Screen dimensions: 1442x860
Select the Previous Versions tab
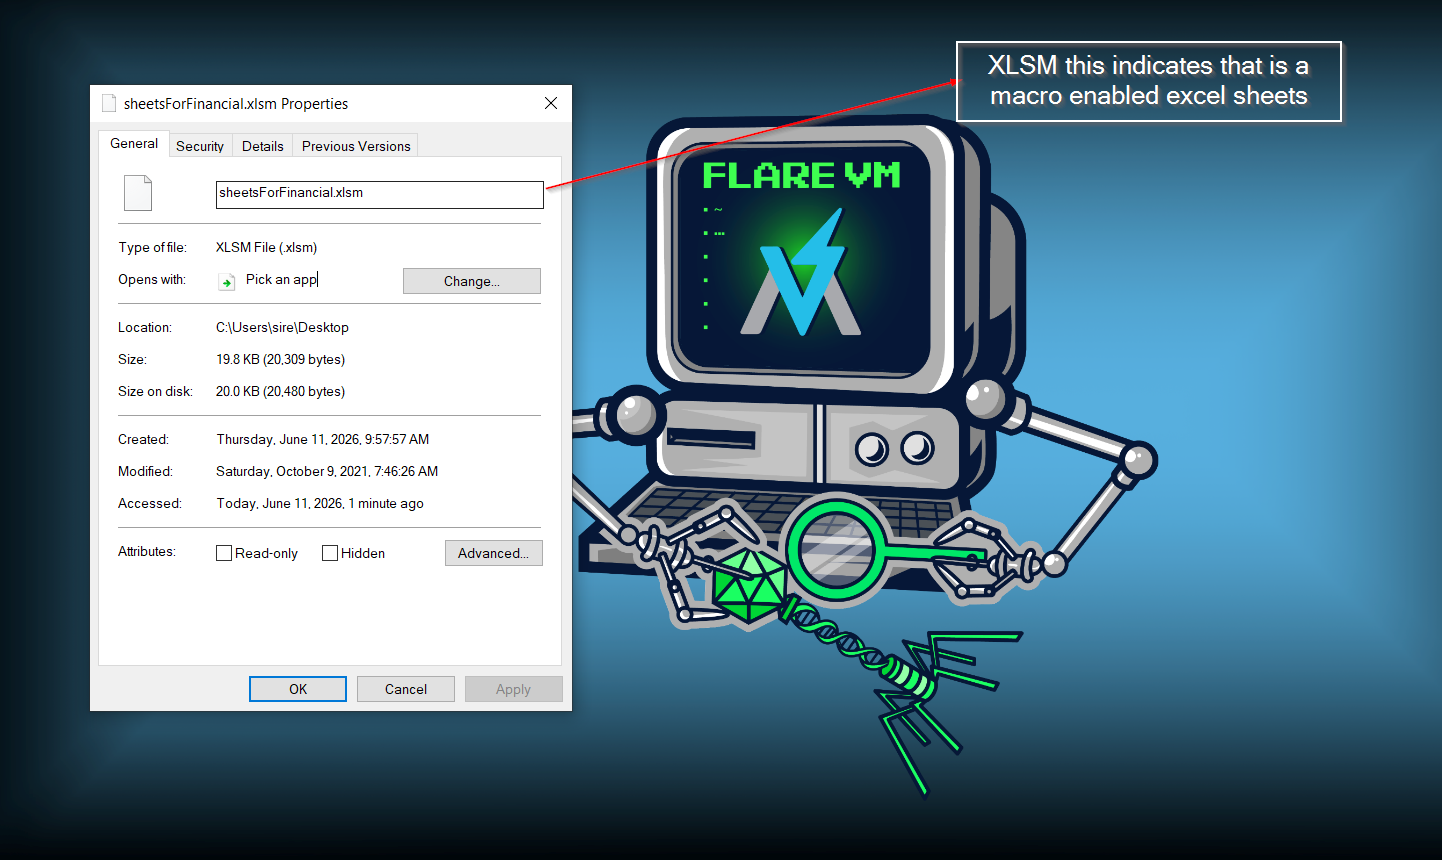pyautogui.click(x=356, y=146)
